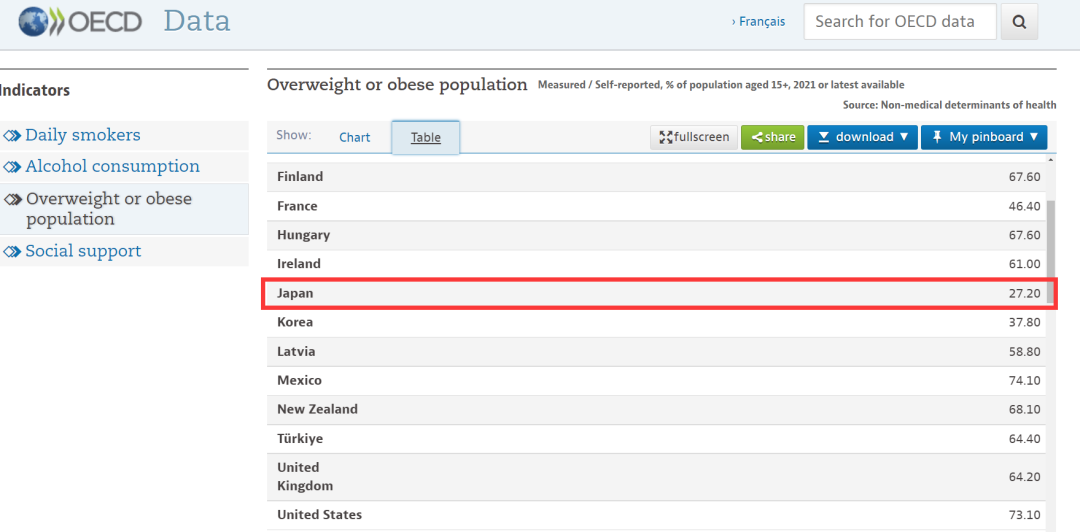
Task: Click the United States table row
Action: (658, 515)
